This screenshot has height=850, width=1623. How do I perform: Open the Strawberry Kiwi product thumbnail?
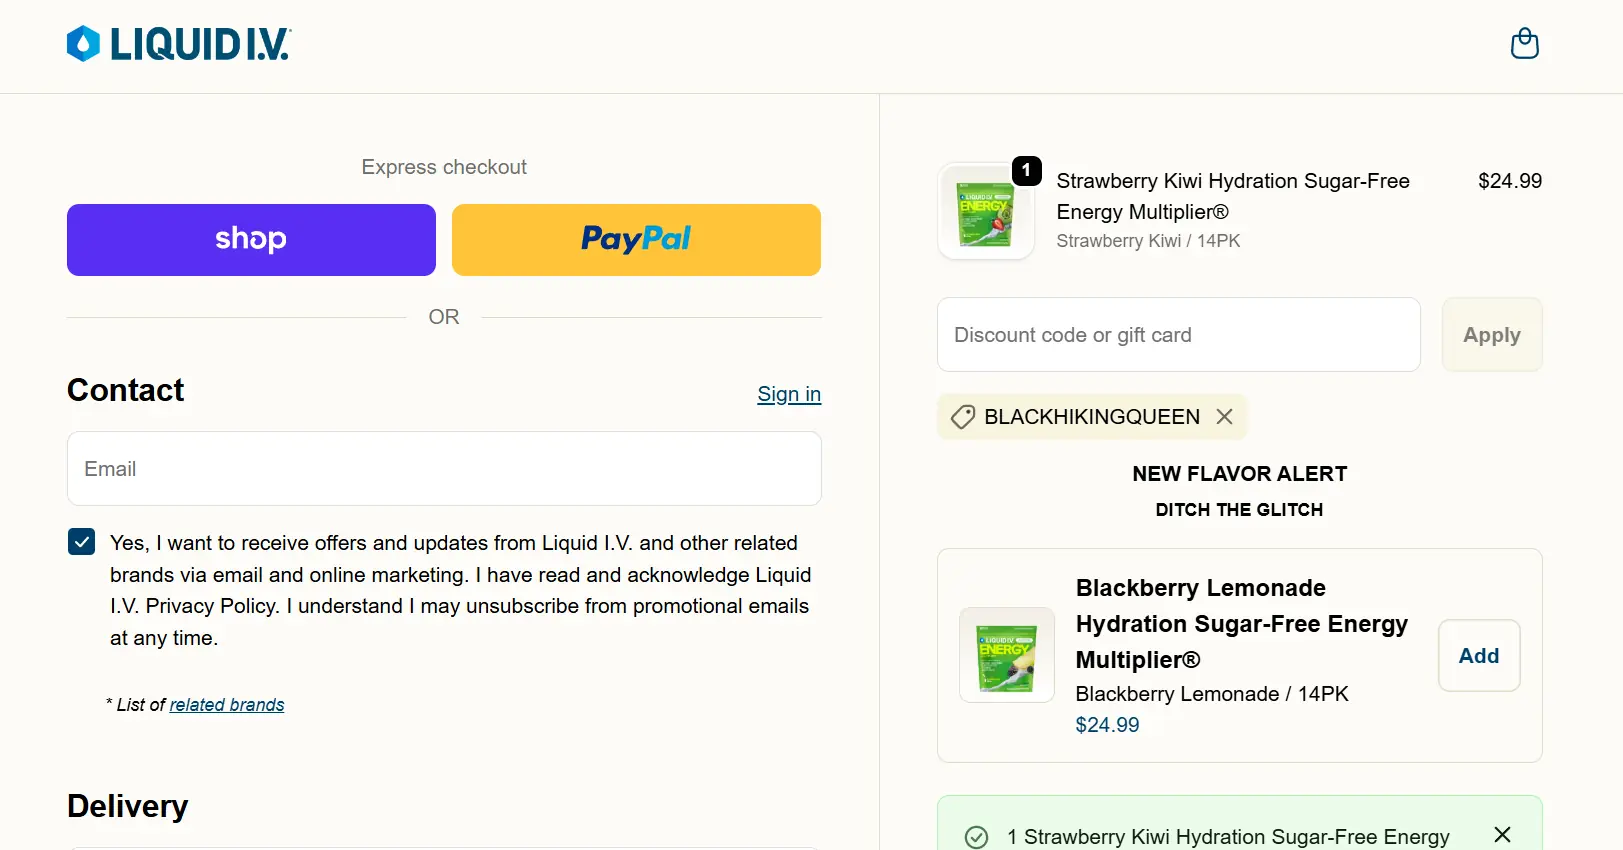coord(985,212)
